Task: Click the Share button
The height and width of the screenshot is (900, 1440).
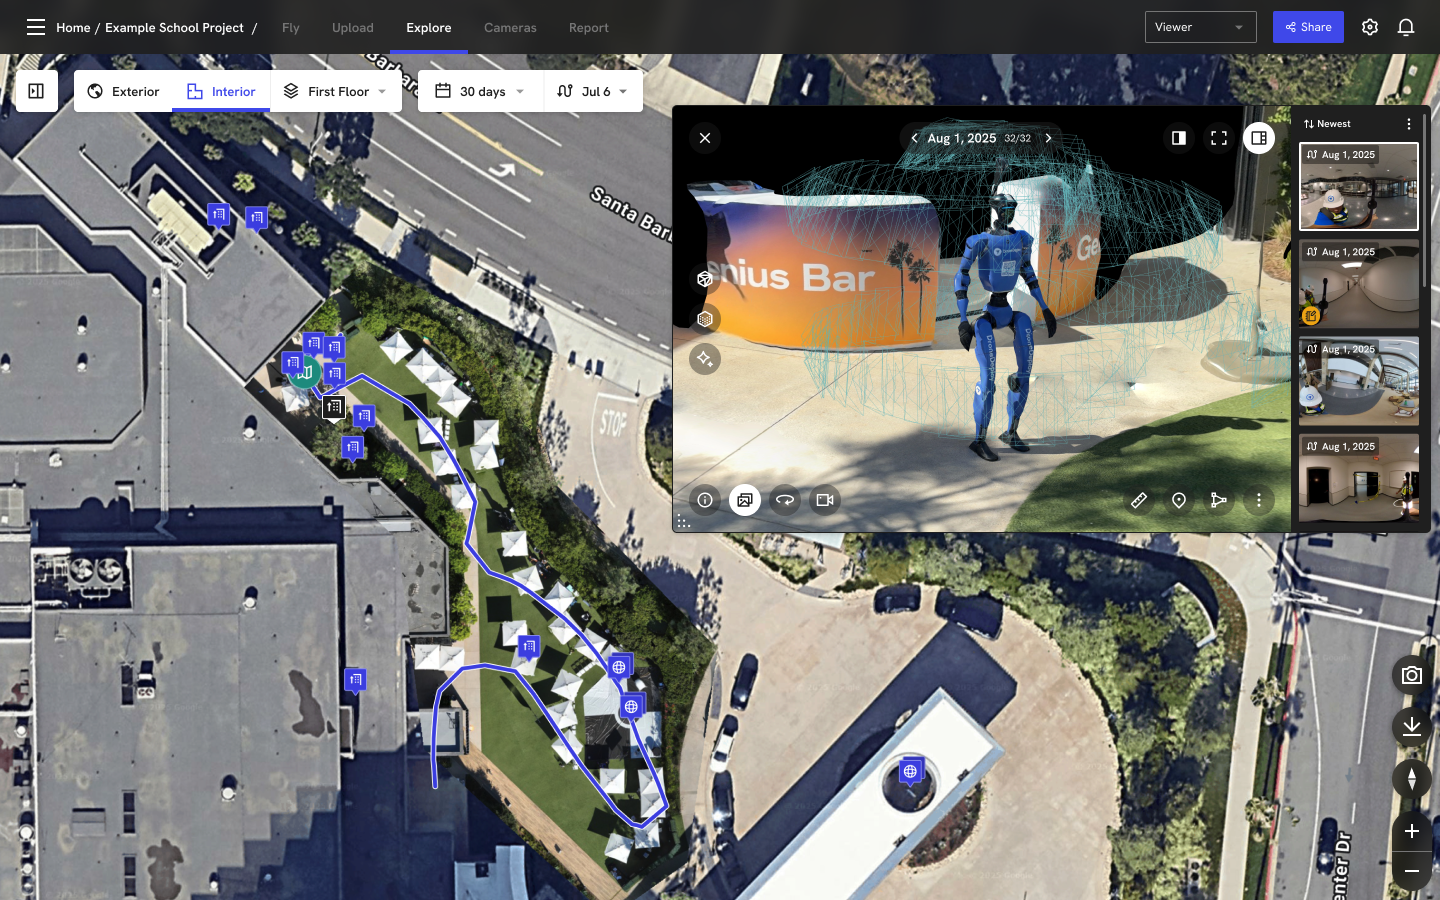Action: (x=1308, y=27)
